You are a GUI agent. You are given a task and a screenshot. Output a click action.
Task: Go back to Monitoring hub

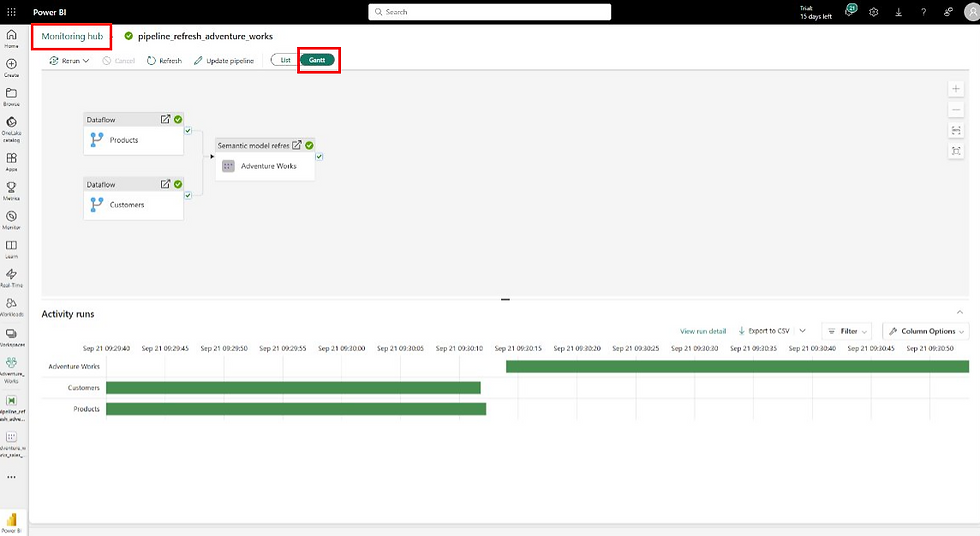click(x=72, y=36)
